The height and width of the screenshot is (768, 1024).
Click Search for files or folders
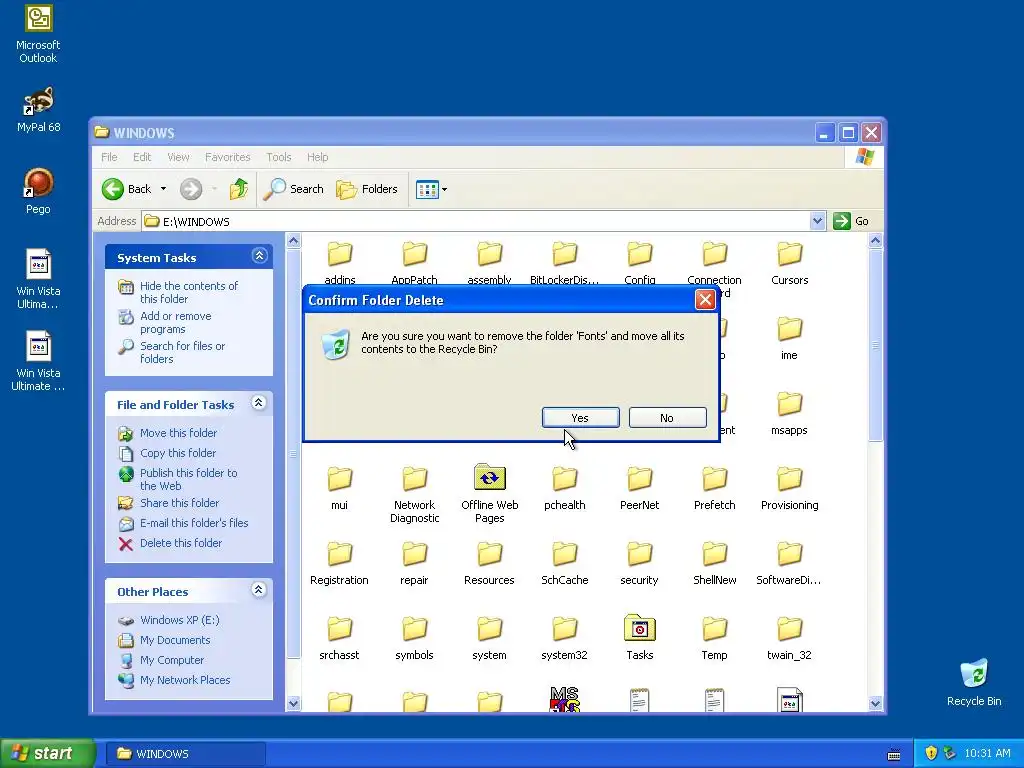[182, 353]
